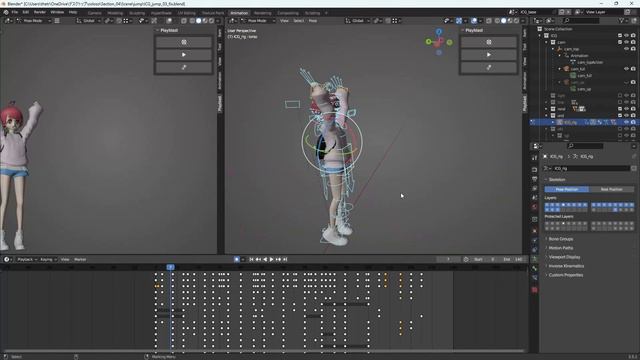The width and height of the screenshot is (640, 360).
Task: Open Bone Constraints properties tab
Action: [x=534, y=278]
